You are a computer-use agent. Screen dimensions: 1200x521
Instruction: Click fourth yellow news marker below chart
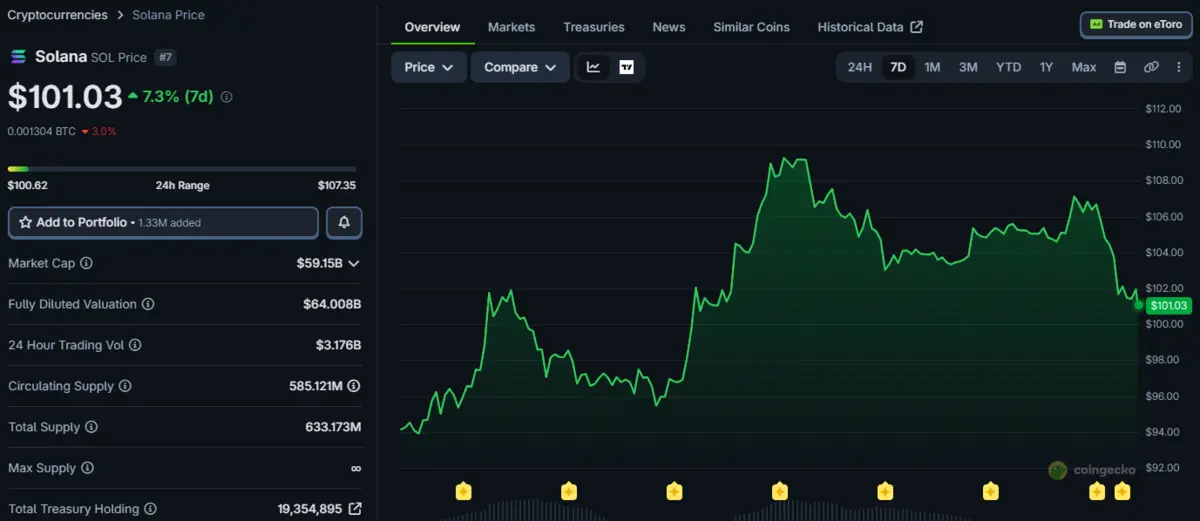[x=780, y=491]
